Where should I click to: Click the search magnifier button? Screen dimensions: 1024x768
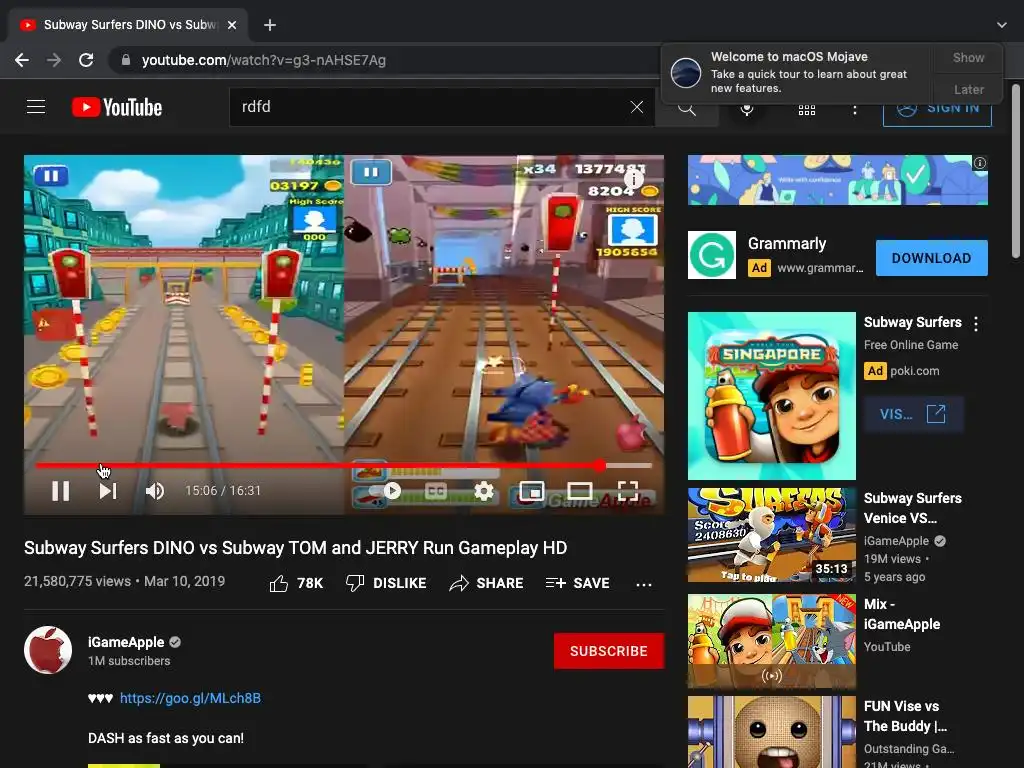[686, 108]
